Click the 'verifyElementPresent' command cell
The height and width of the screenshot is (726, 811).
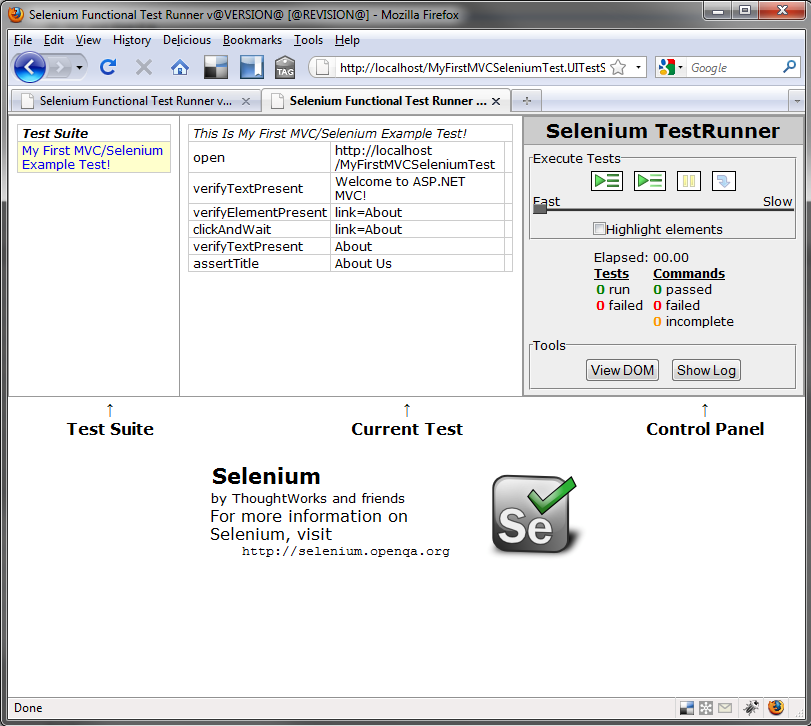click(259, 212)
